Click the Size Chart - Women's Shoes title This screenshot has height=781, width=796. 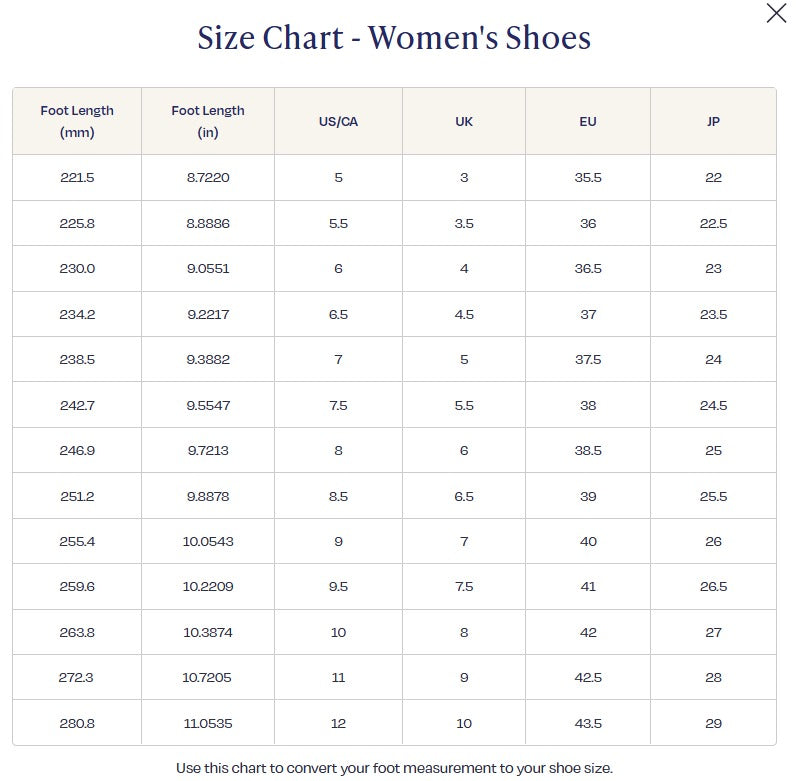pos(394,38)
